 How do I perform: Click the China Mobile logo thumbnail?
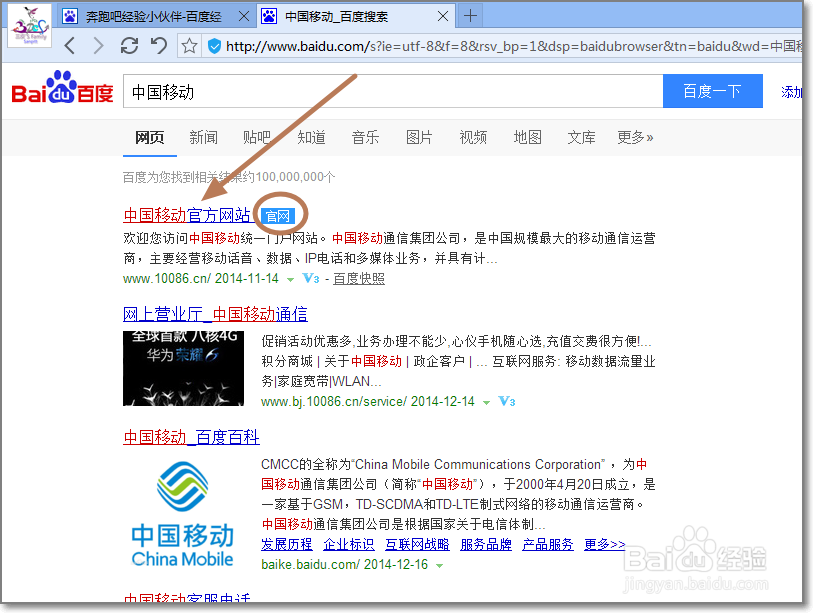183,512
